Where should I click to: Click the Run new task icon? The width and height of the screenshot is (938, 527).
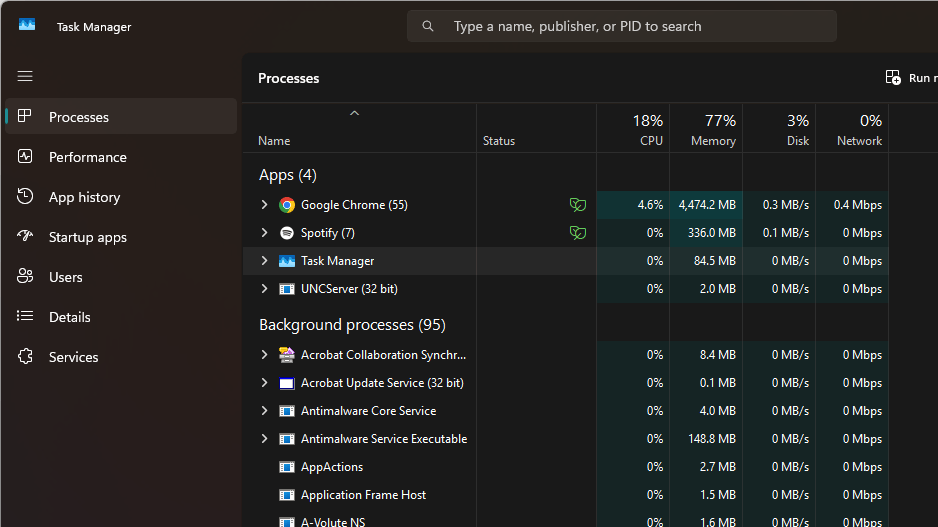click(x=894, y=78)
